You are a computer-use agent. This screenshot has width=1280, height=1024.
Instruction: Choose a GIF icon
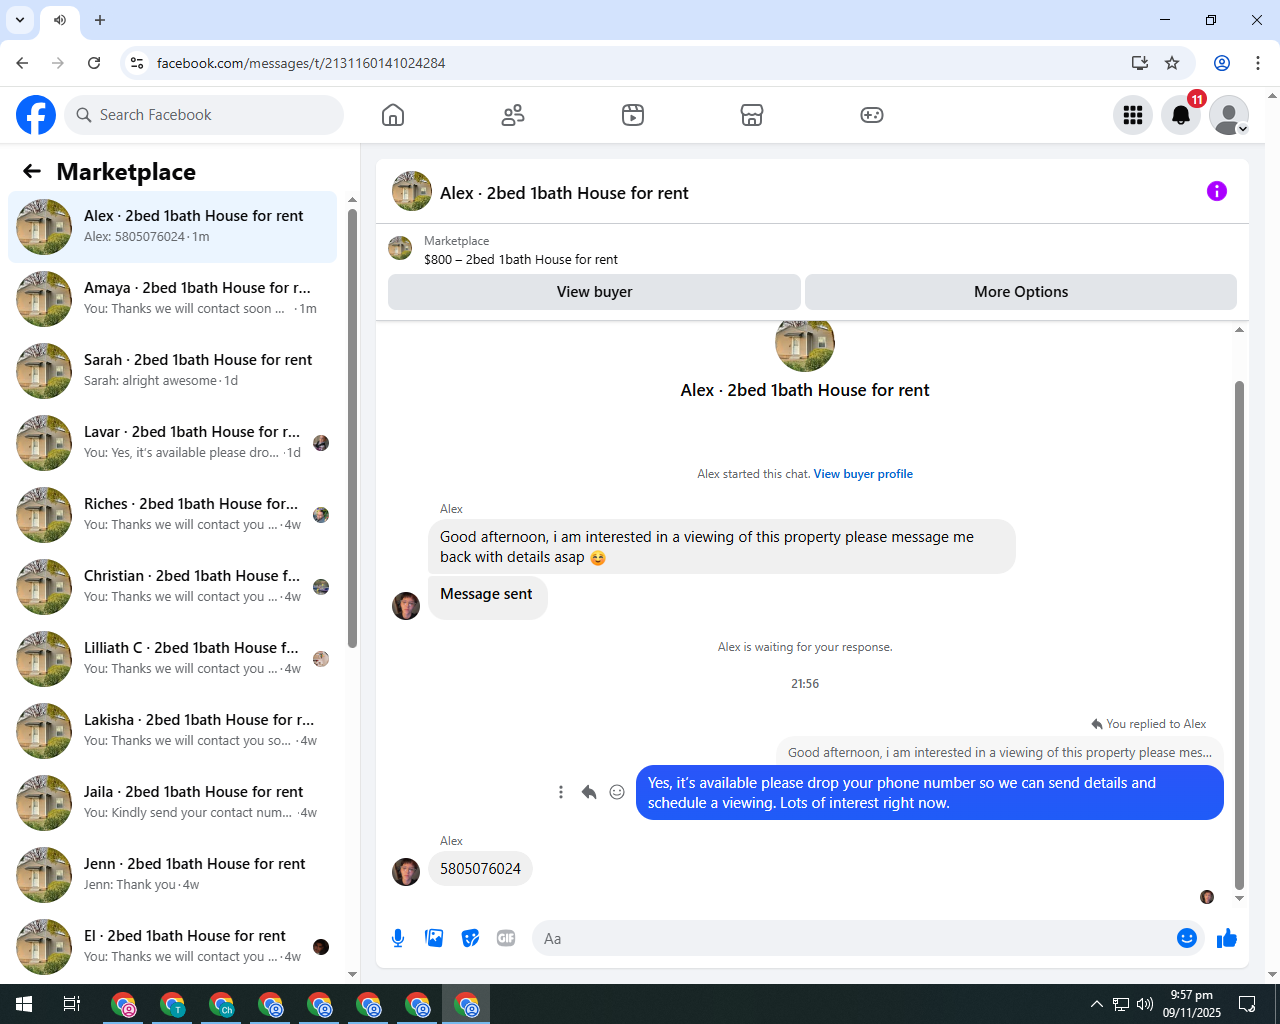tap(506, 938)
